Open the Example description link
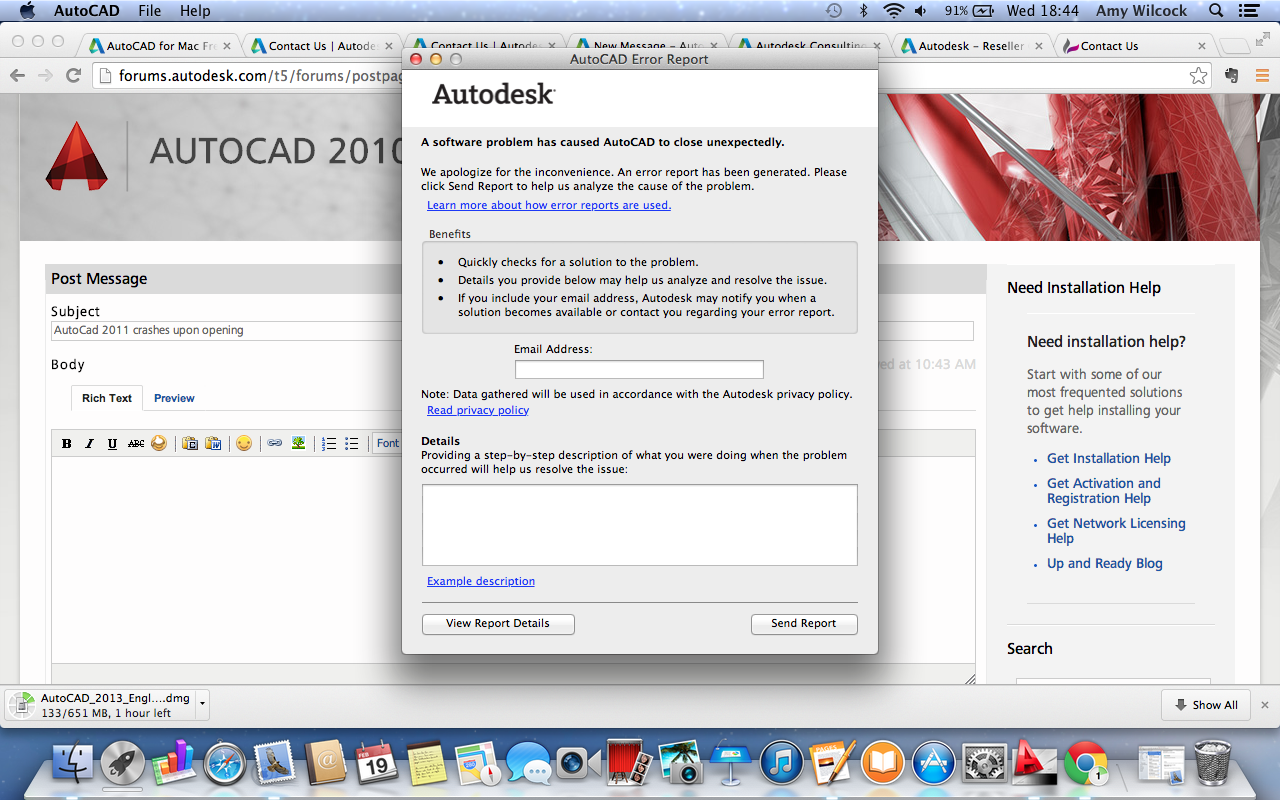The height and width of the screenshot is (800, 1280). (x=481, y=581)
